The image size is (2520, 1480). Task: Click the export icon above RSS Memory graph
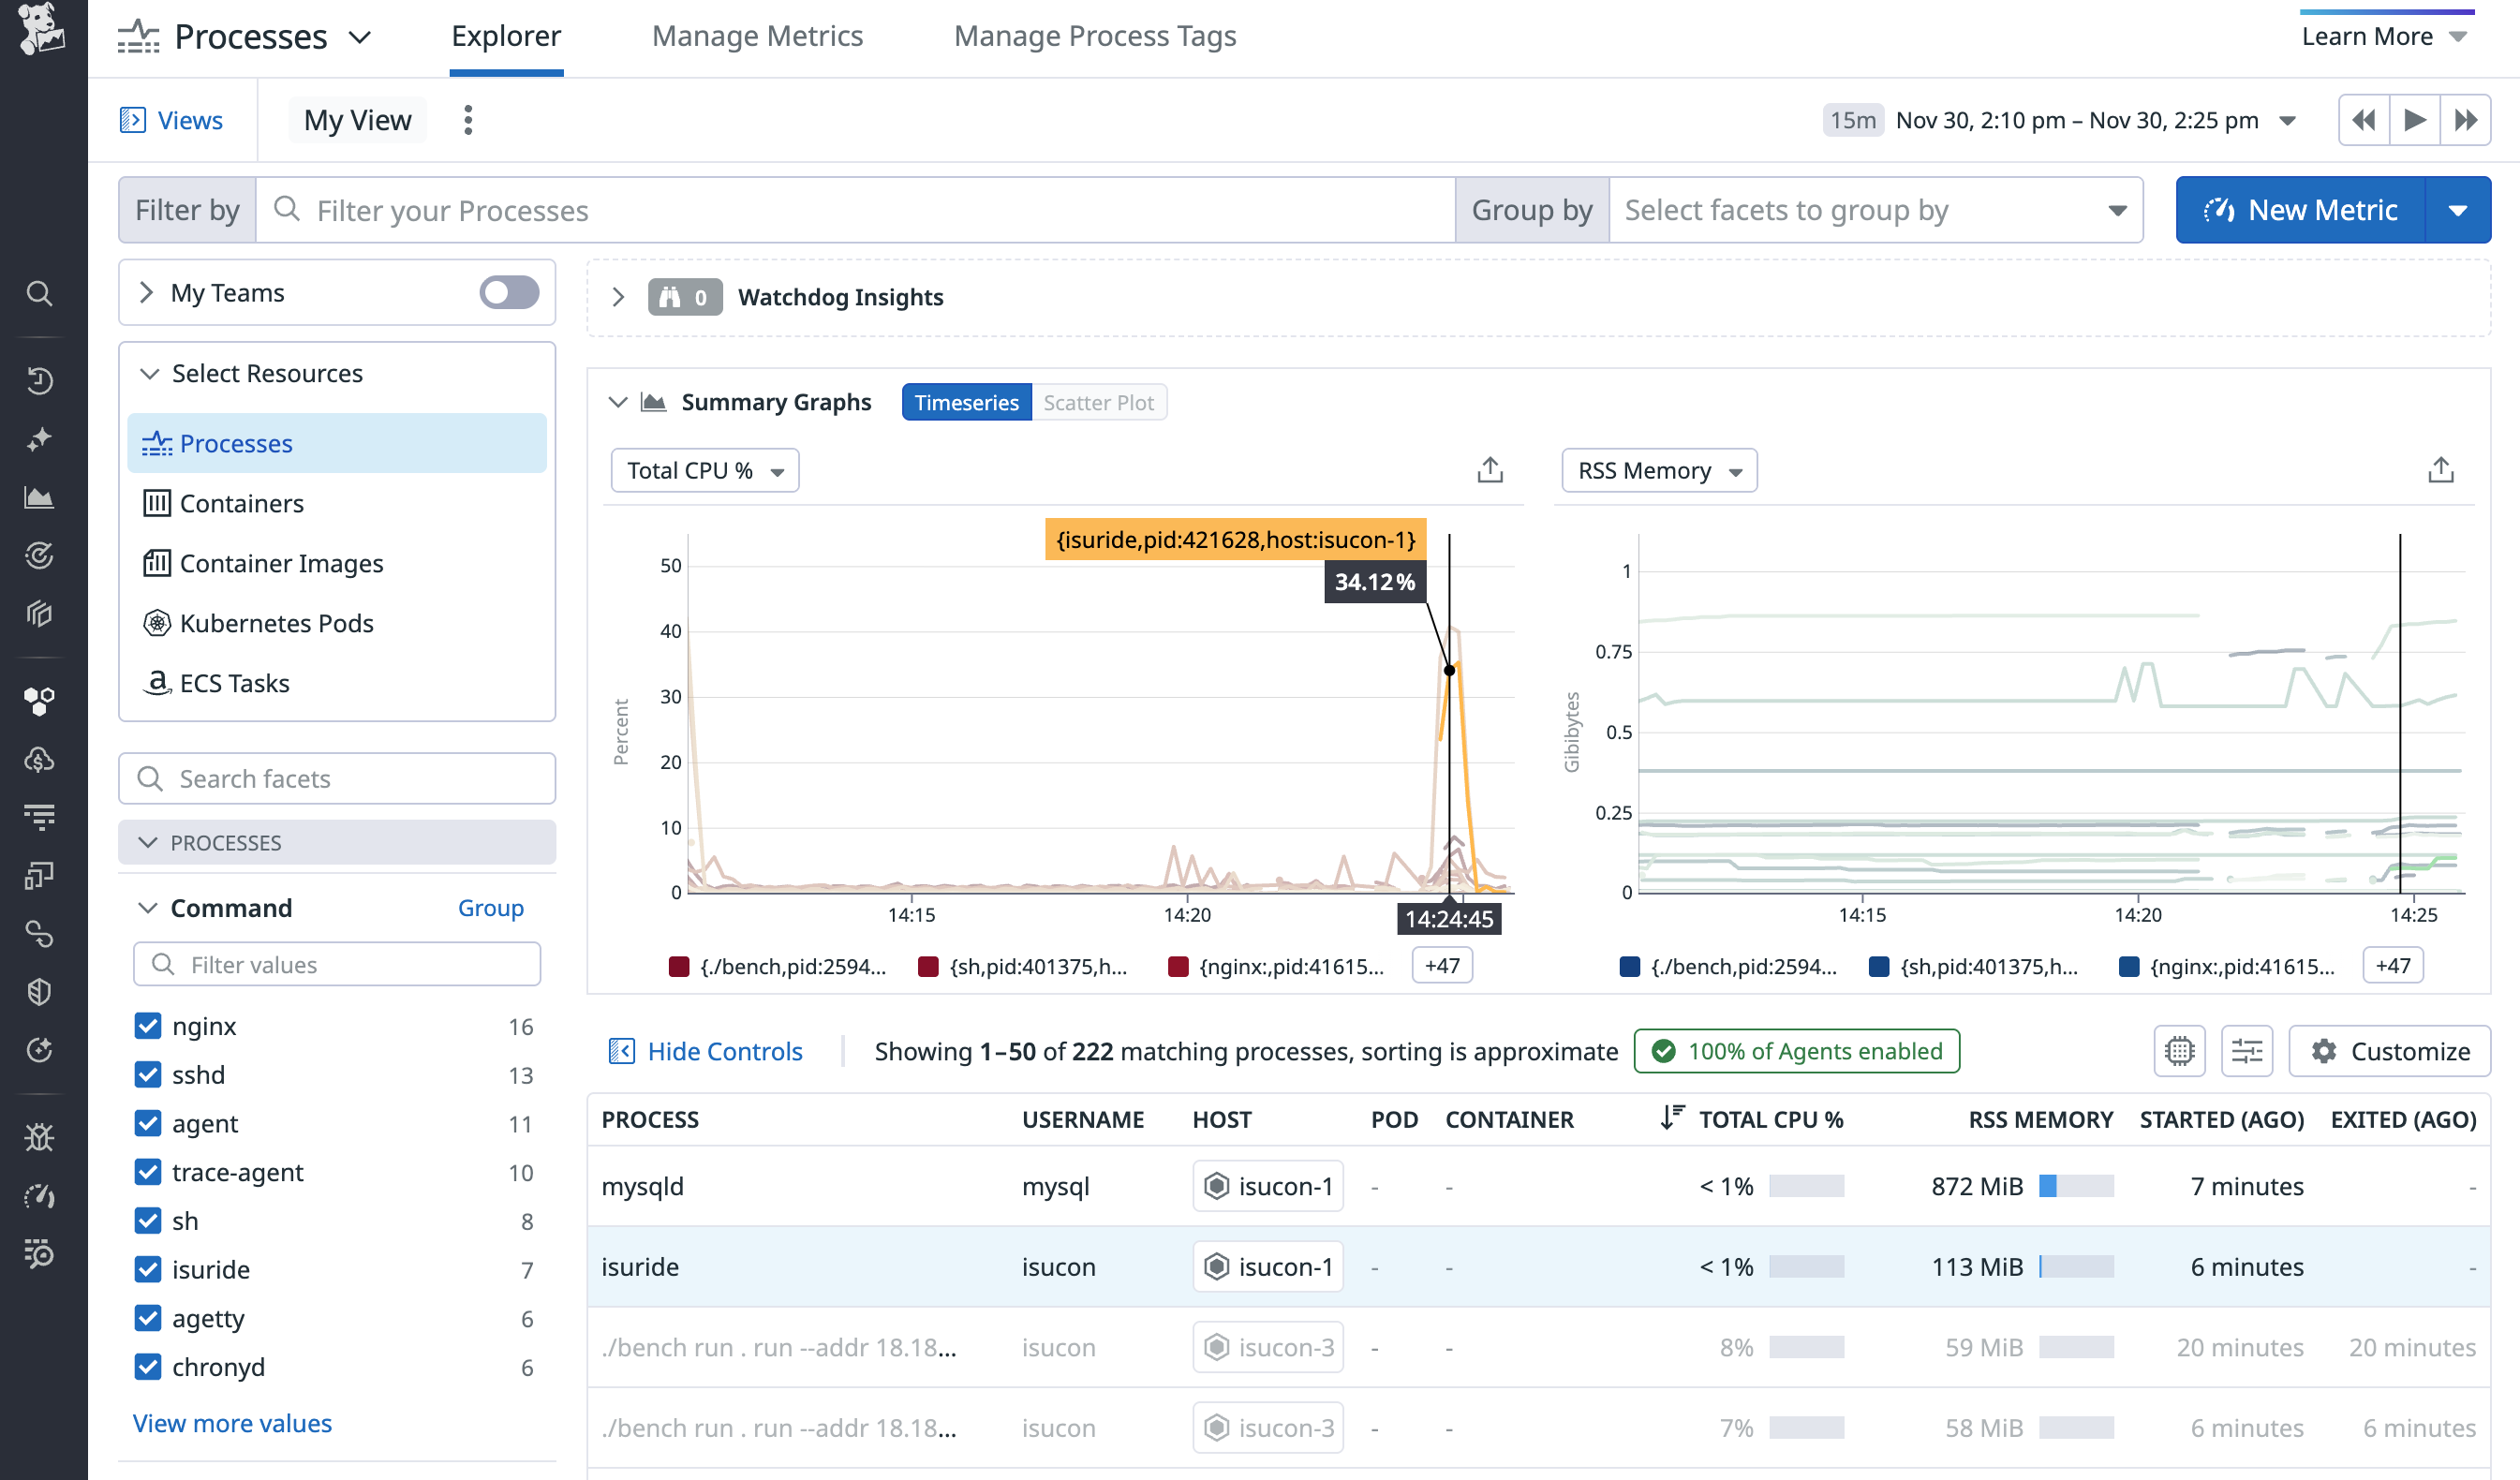pos(2440,470)
